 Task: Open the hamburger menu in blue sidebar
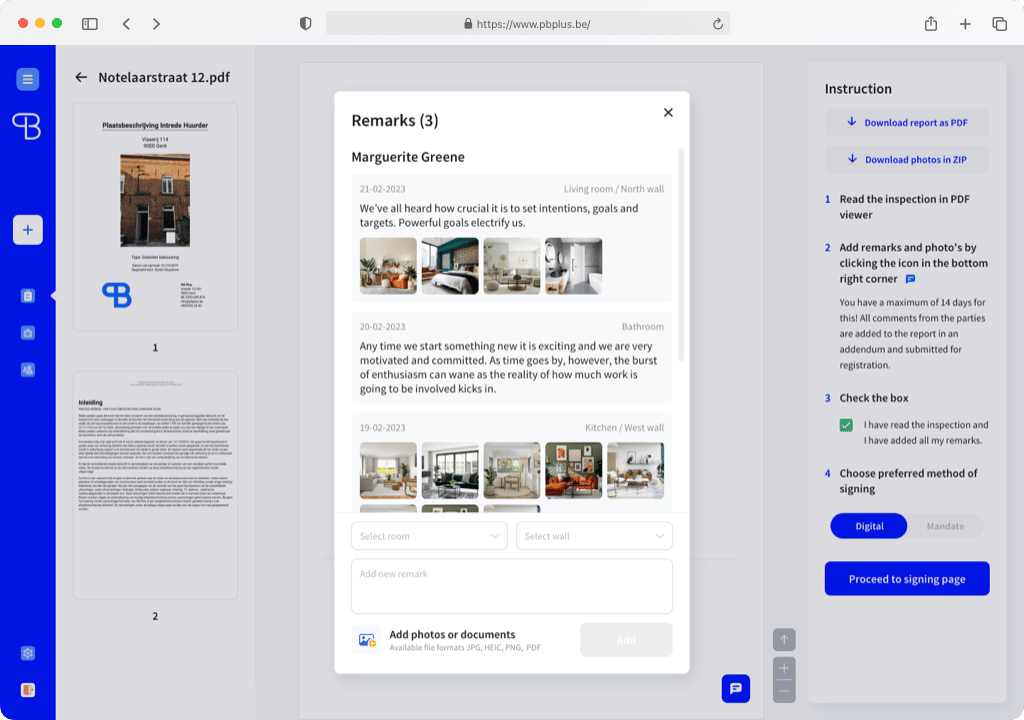coord(27,79)
